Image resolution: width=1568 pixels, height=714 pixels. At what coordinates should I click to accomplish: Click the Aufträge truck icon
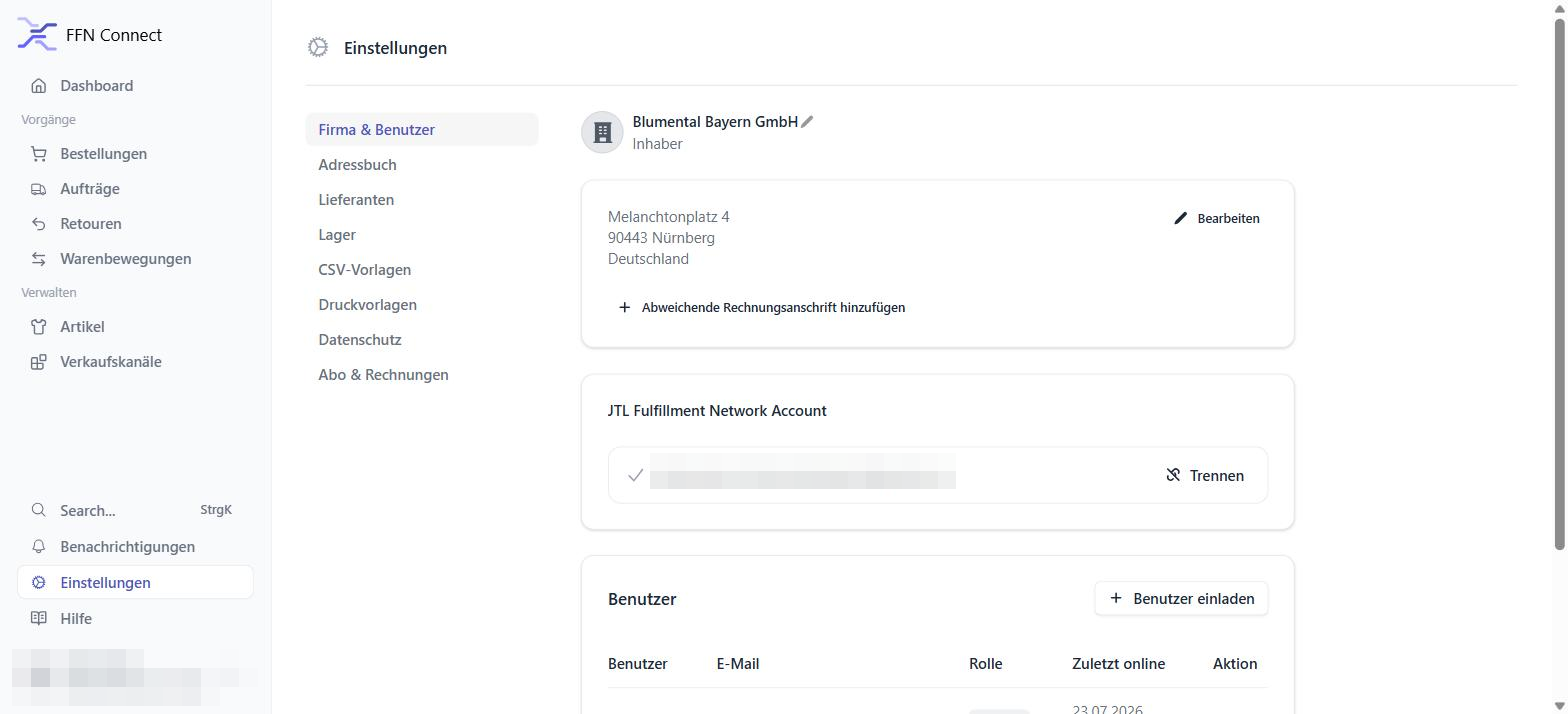[38, 189]
